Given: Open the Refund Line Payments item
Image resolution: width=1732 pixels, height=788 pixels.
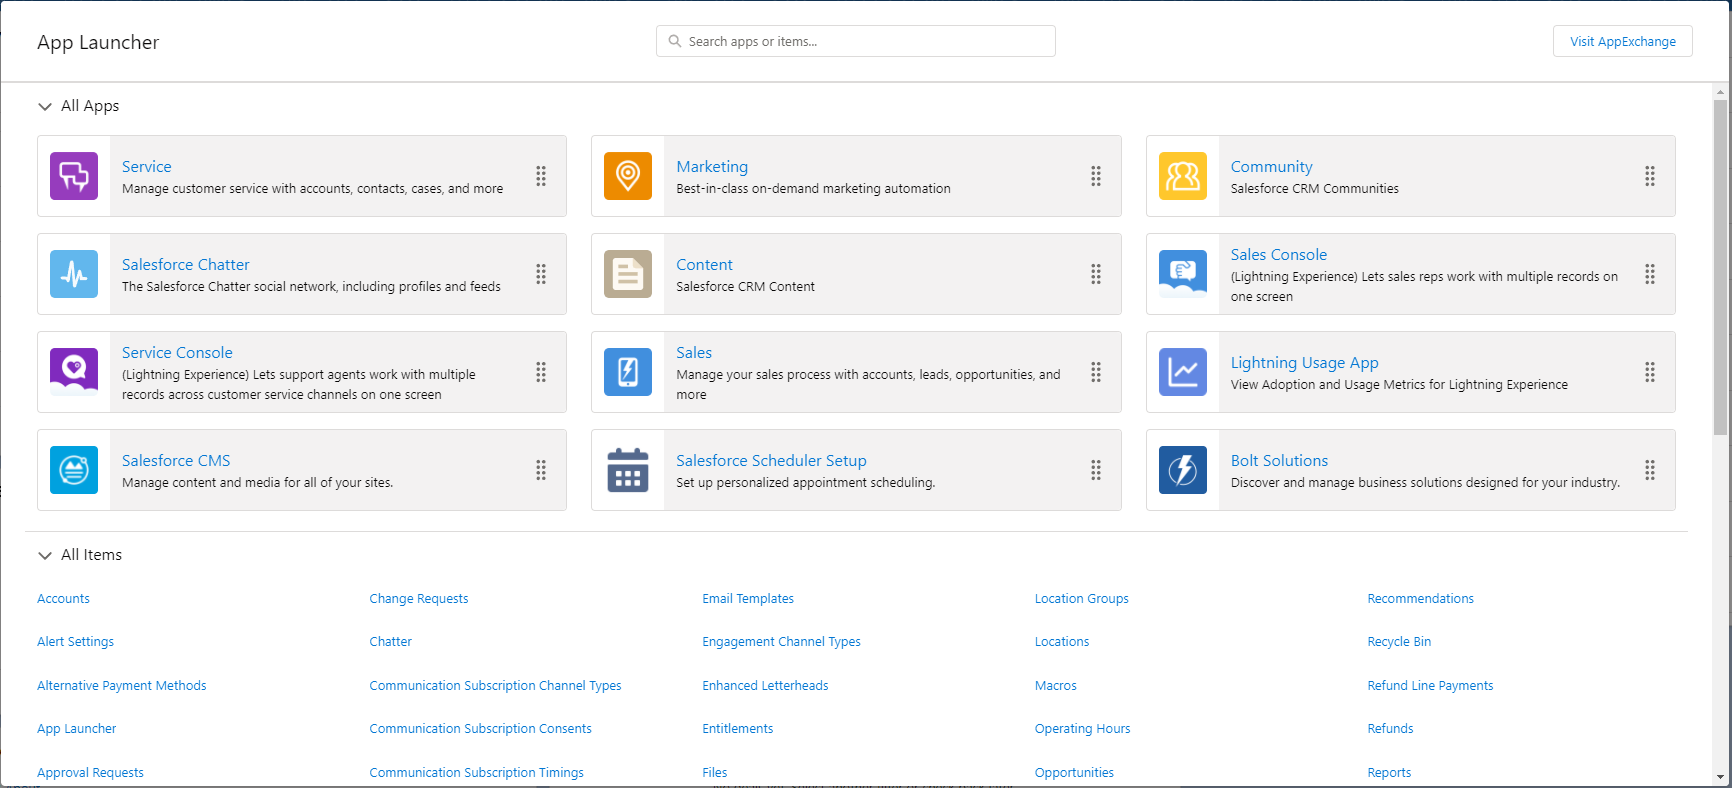Looking at the screenshot, I should click(1430, 686).
